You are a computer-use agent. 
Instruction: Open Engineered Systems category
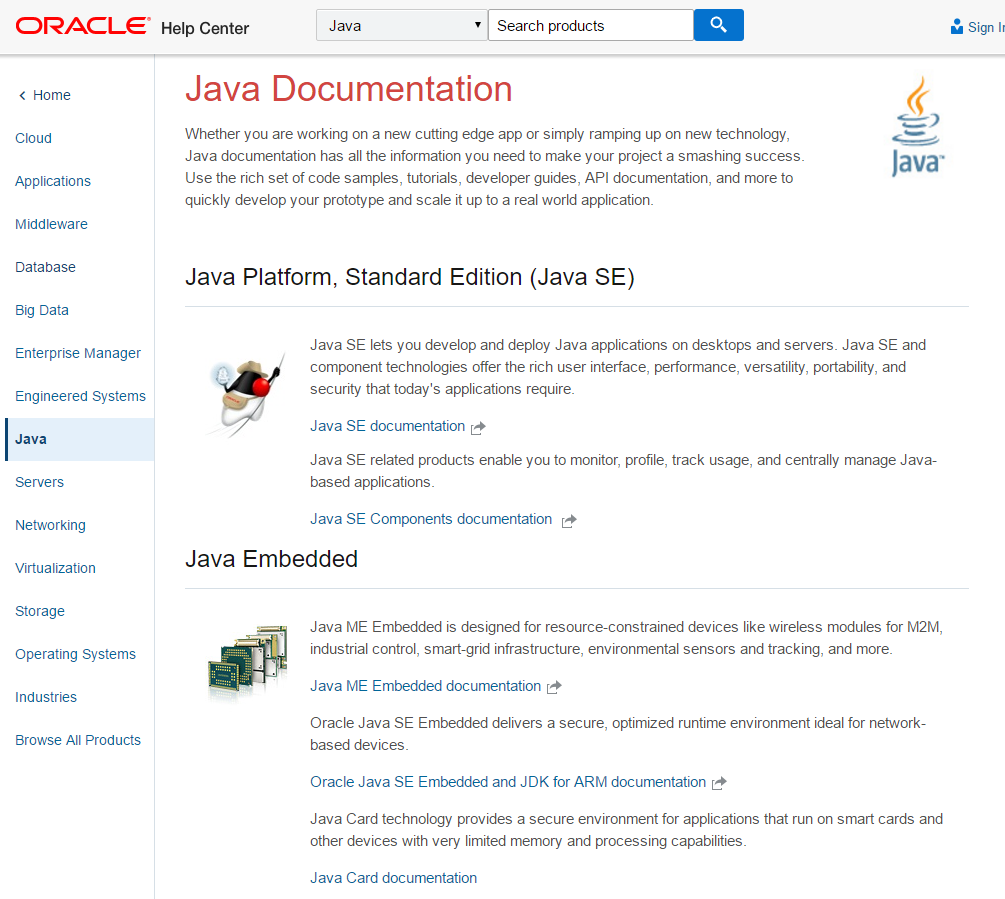[81, 396]
